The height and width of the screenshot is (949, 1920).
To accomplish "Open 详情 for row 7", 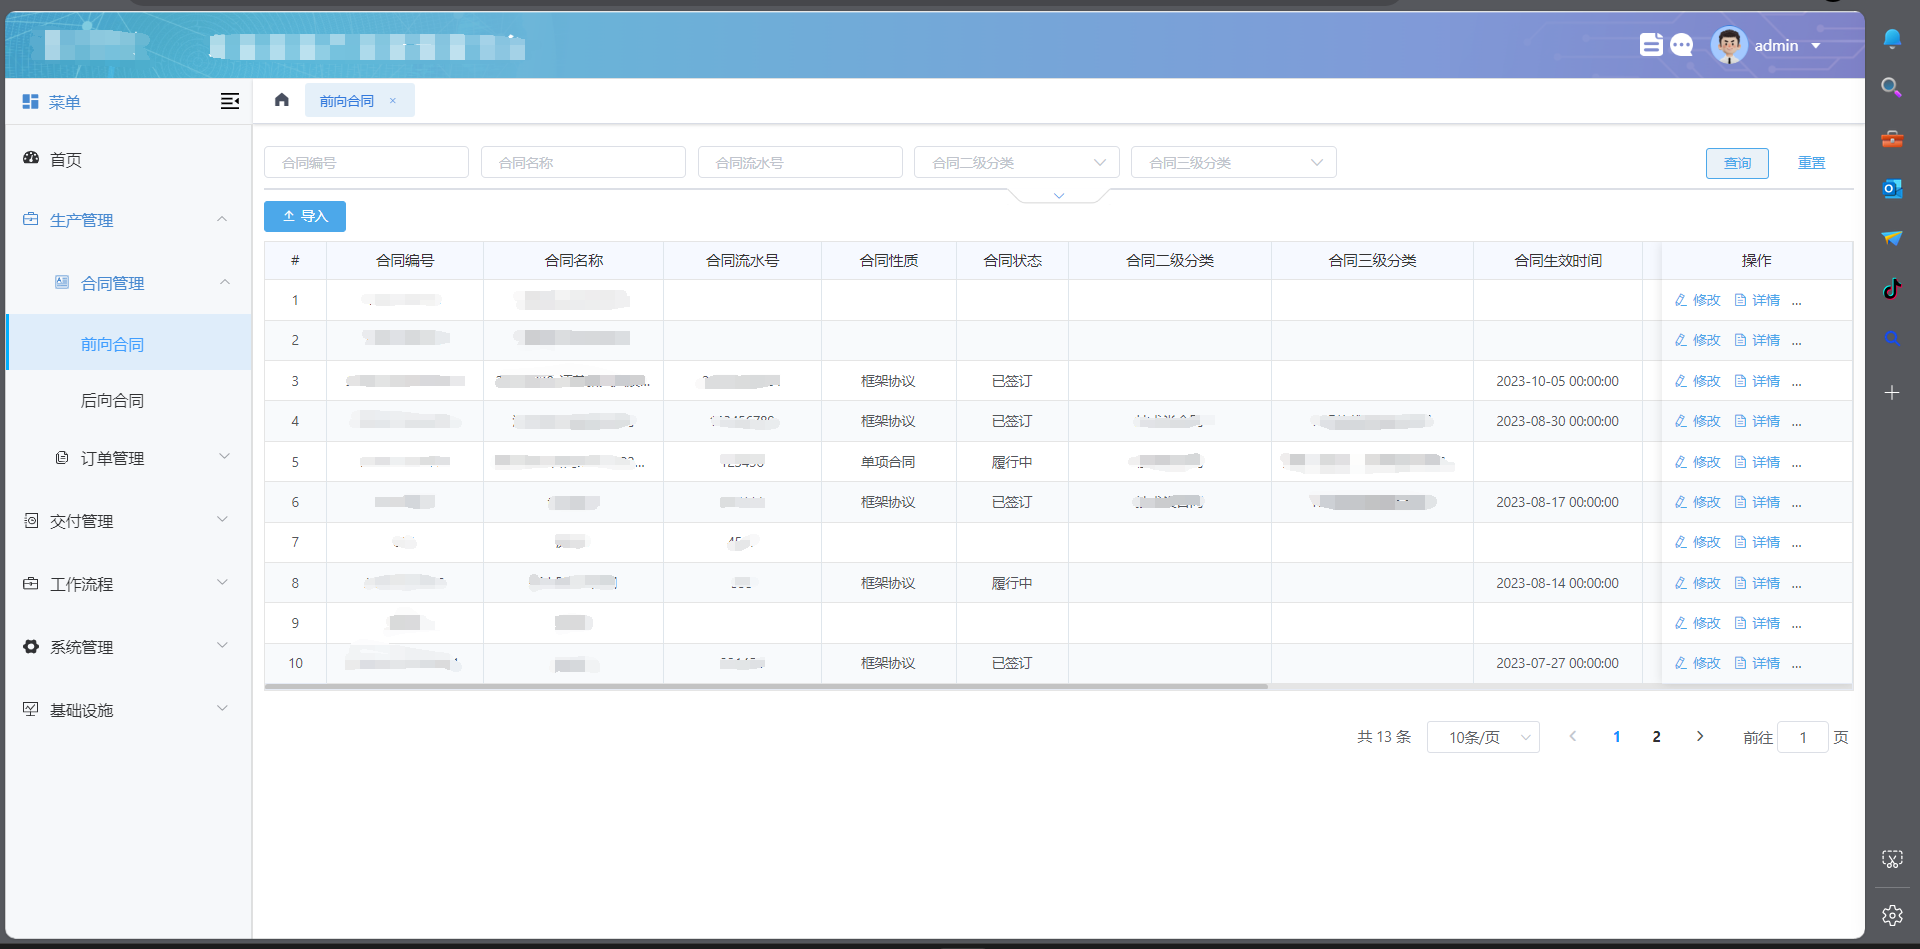I will [1757, 542].
